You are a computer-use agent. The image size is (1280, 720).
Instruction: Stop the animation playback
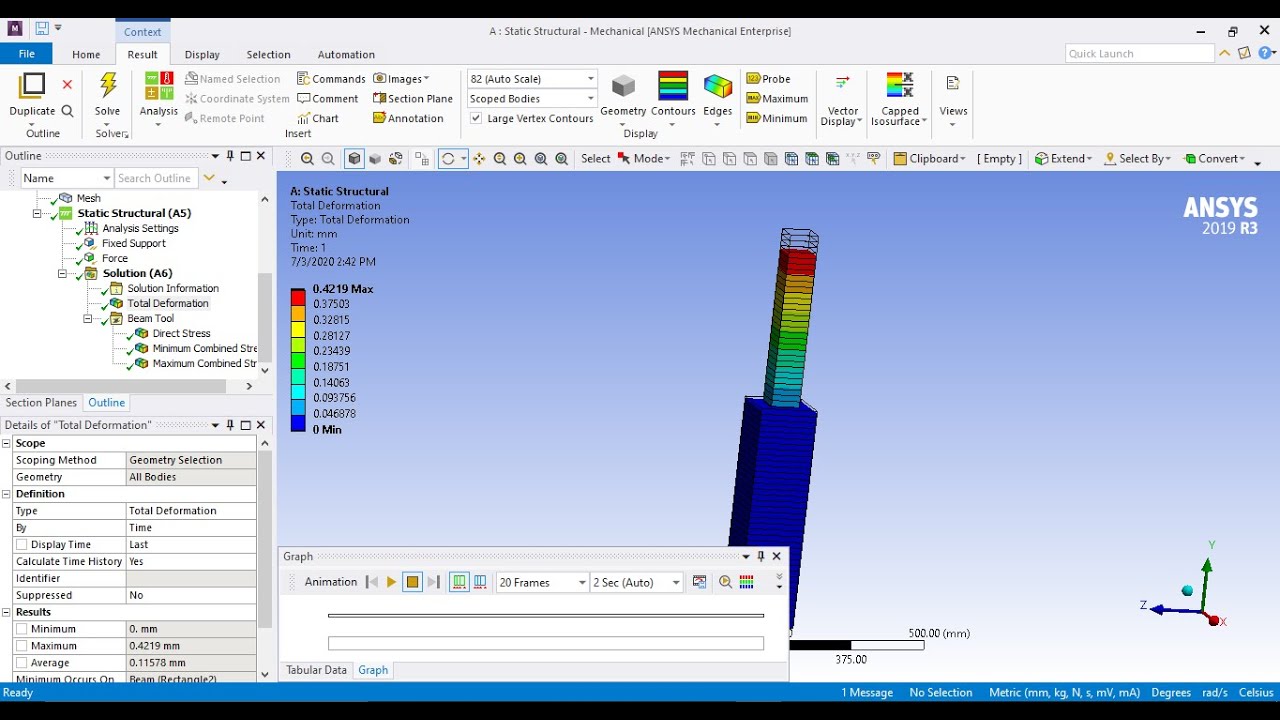pos(412,582)
